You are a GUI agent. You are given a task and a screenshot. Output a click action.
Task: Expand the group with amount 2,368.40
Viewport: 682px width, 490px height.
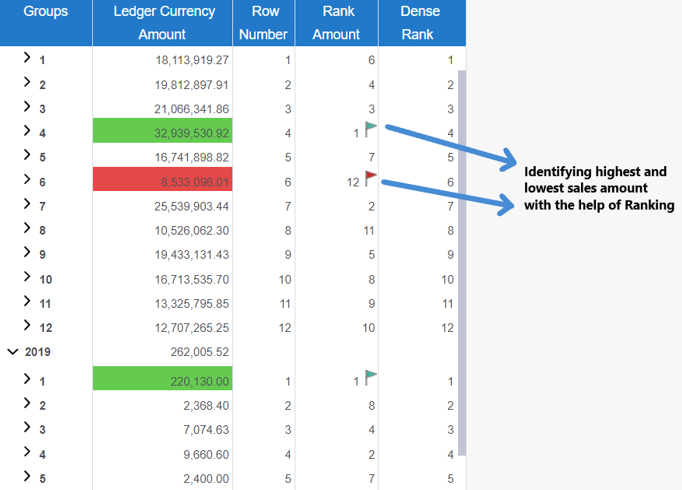[27, 405]
